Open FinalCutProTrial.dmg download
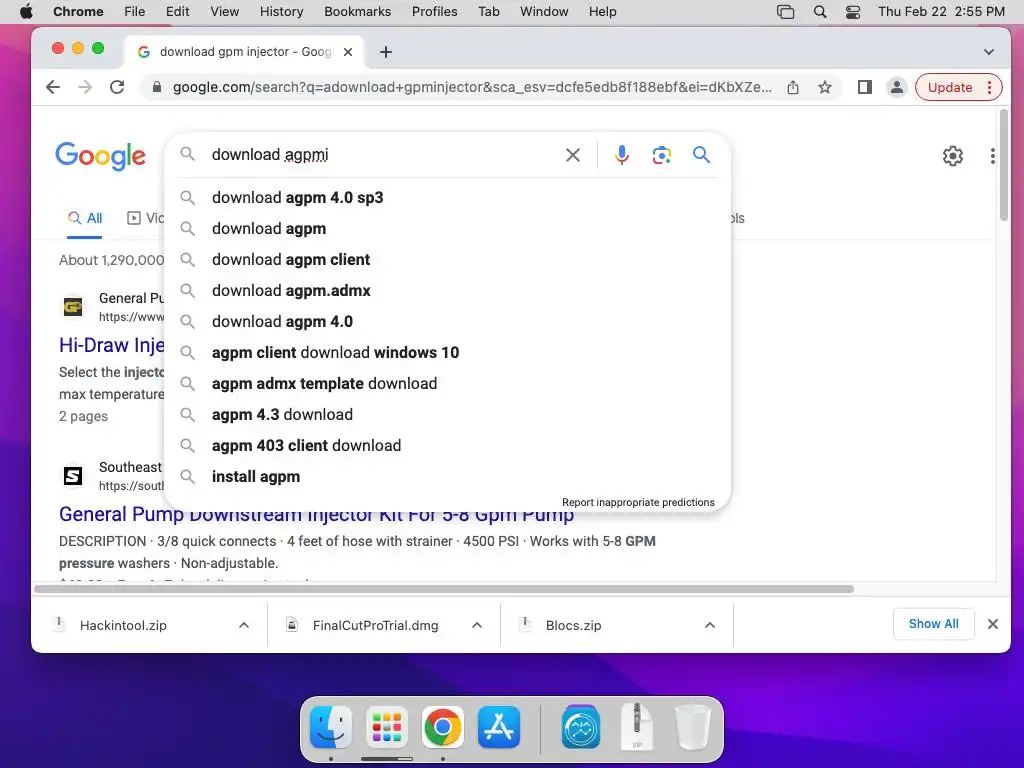This screenshot has width=1024, height=768. (x=375, y=625)
